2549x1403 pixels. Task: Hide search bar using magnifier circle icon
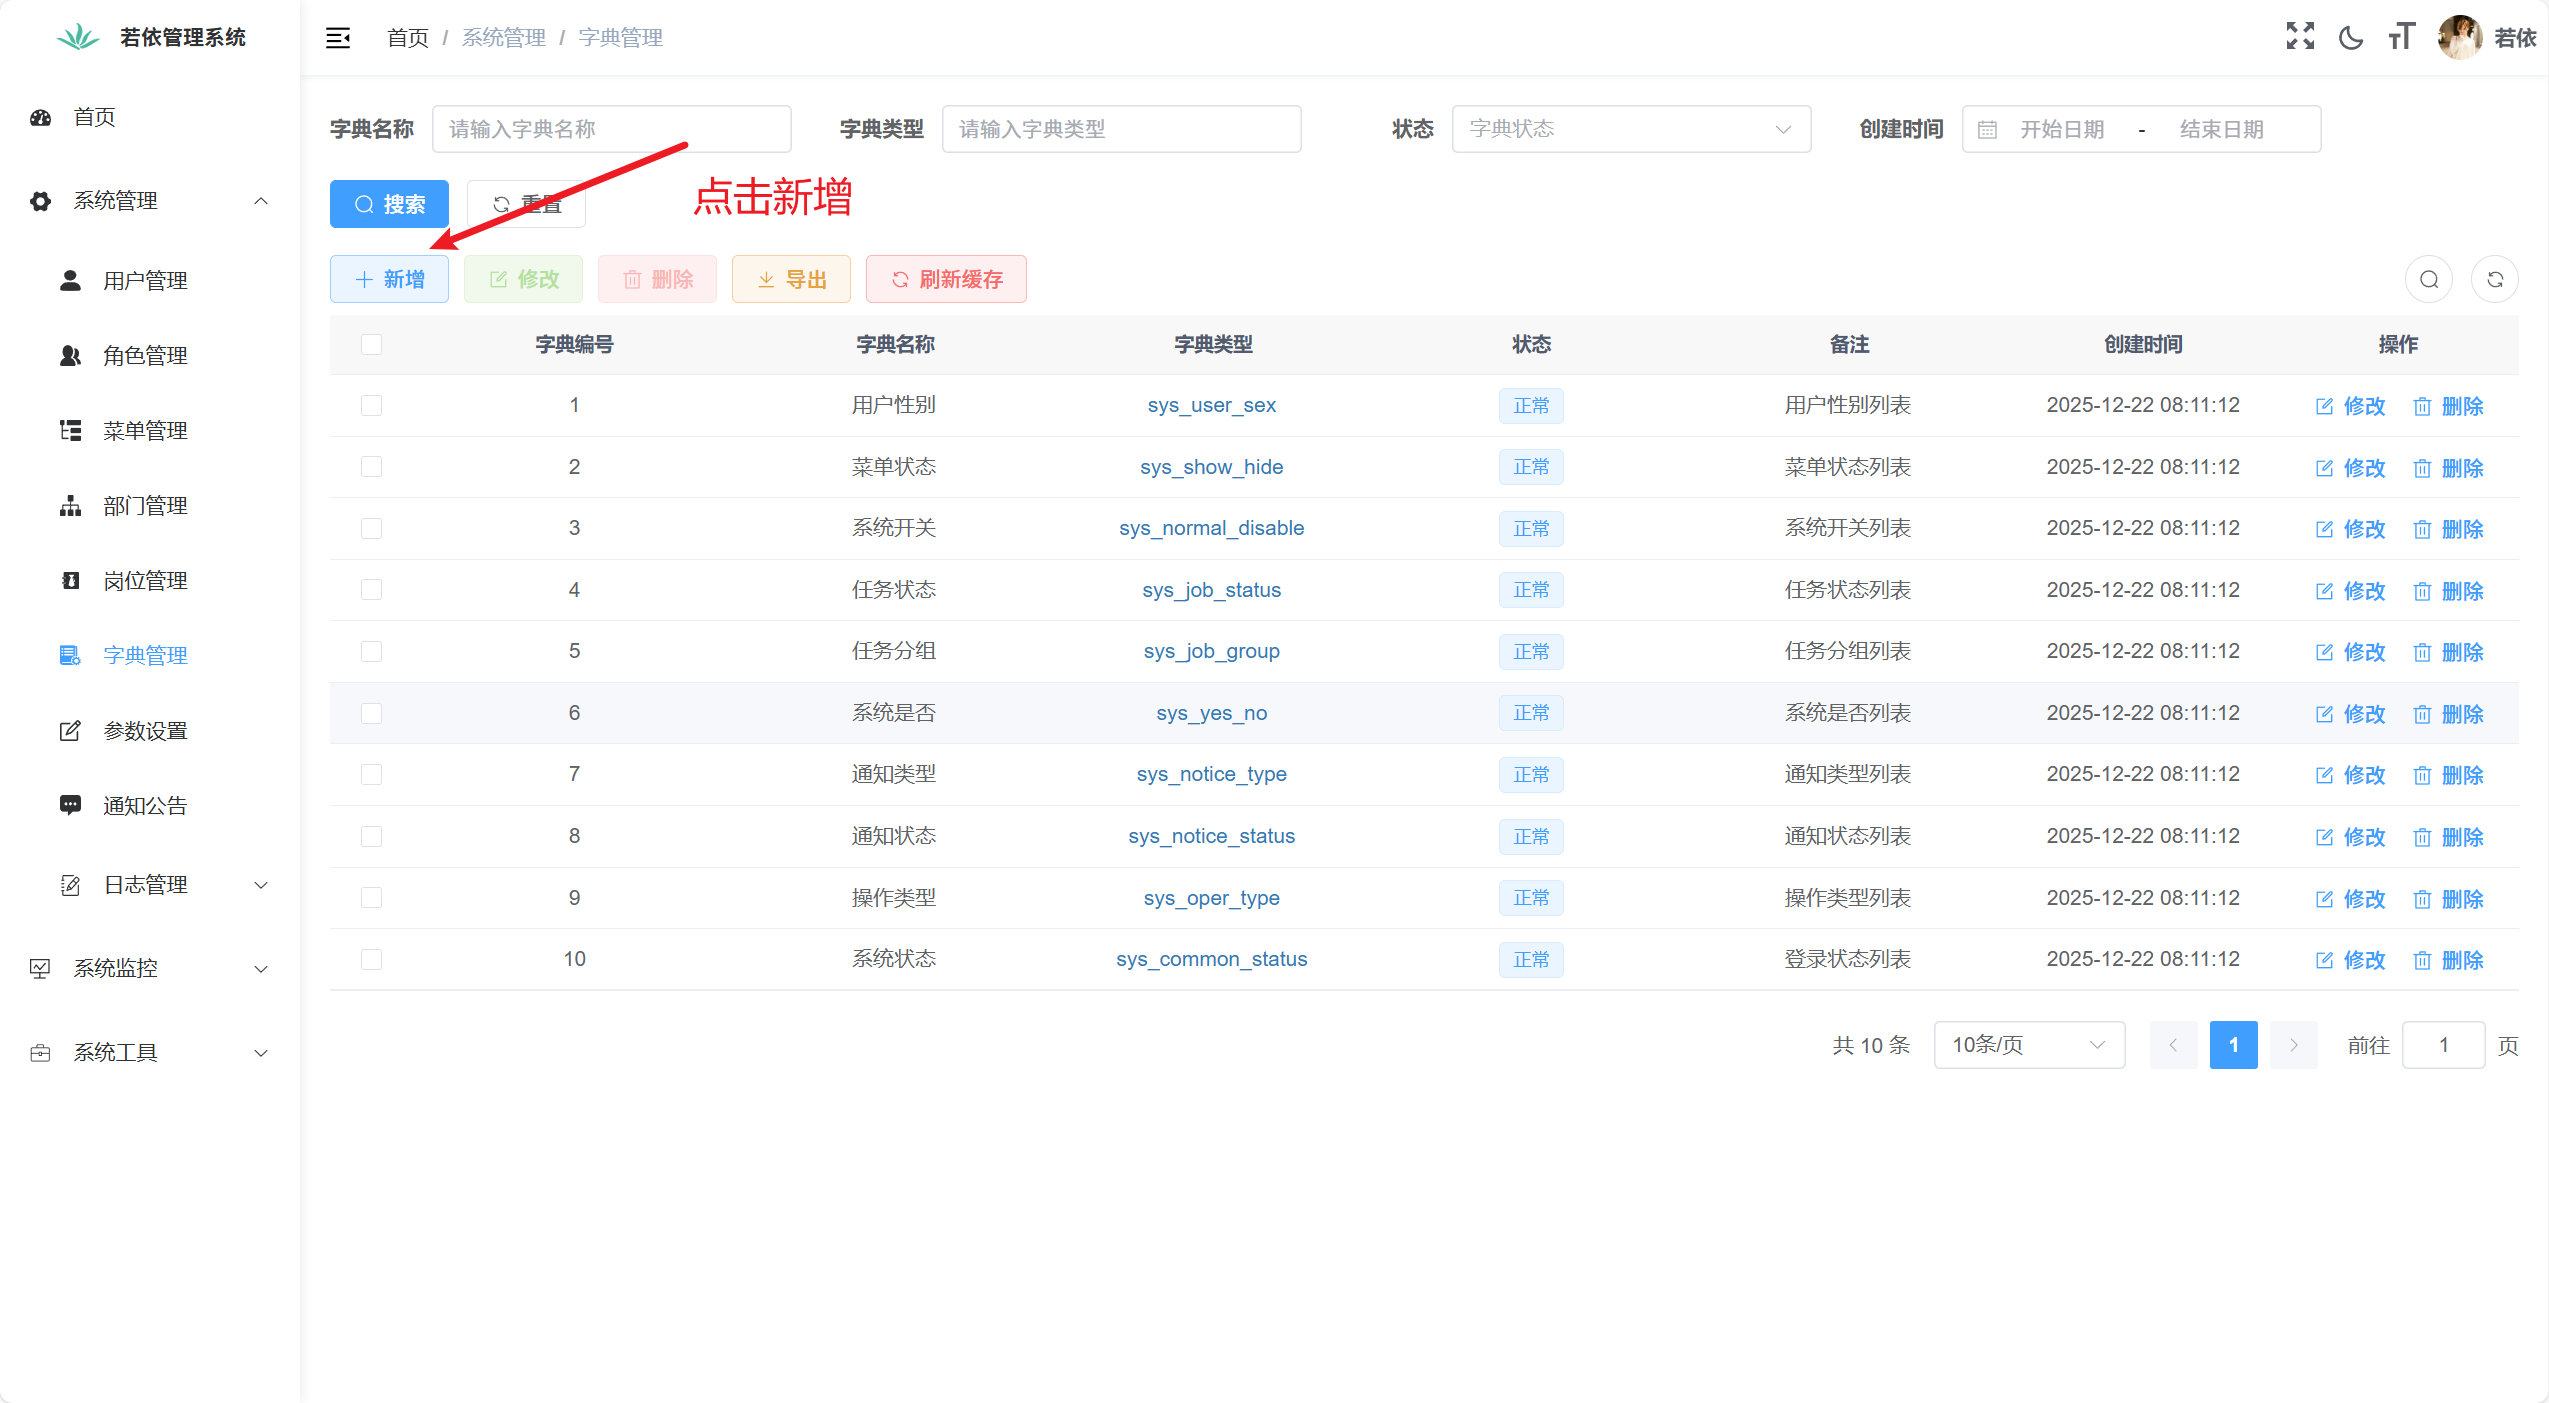click(2429, 279)
